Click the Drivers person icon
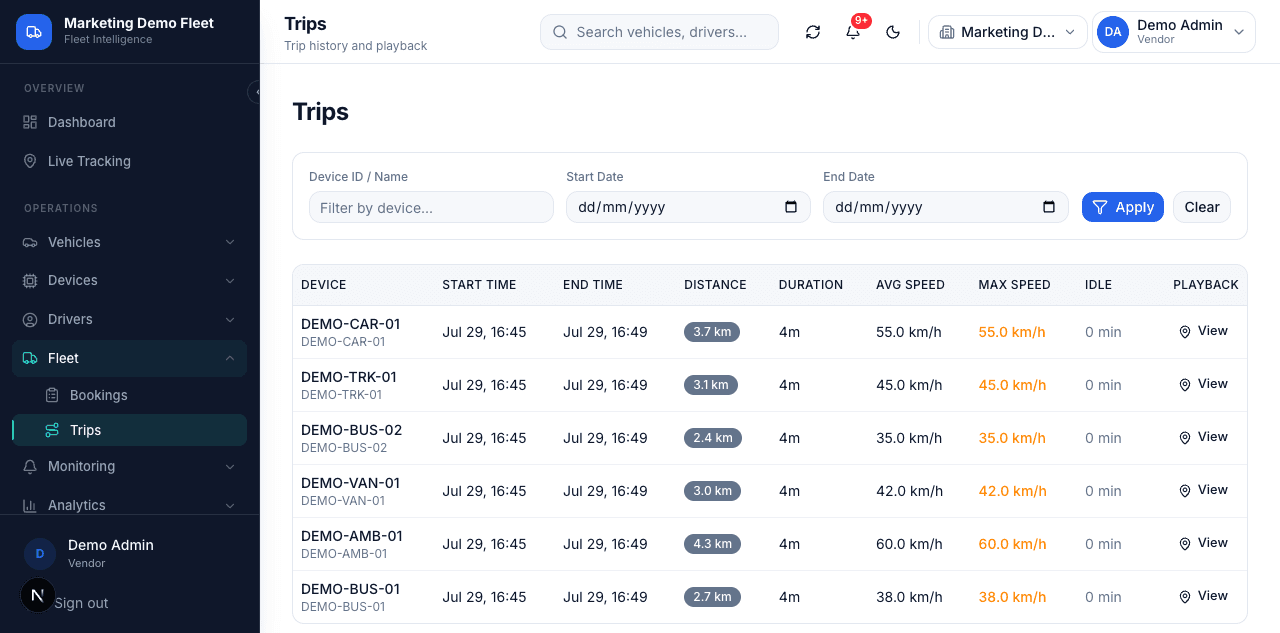Viewport: 1280px width, 633px height. pos(30,319)
